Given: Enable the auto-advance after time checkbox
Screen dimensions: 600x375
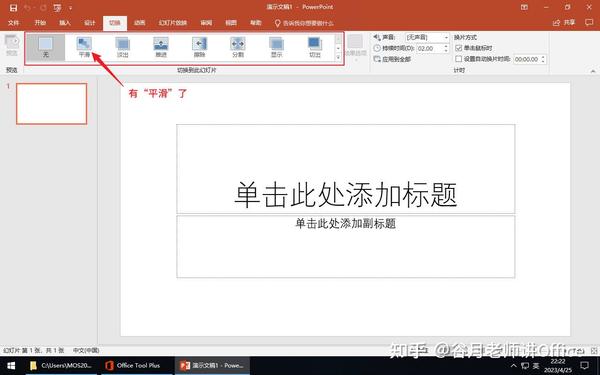Looking at the screenshot, I should tap(458, 59).
